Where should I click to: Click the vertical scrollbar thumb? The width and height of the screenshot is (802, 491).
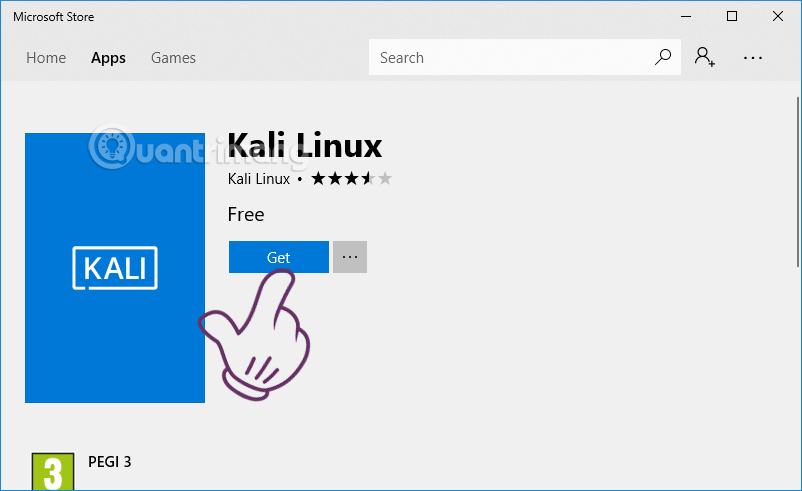pos(798,182)
